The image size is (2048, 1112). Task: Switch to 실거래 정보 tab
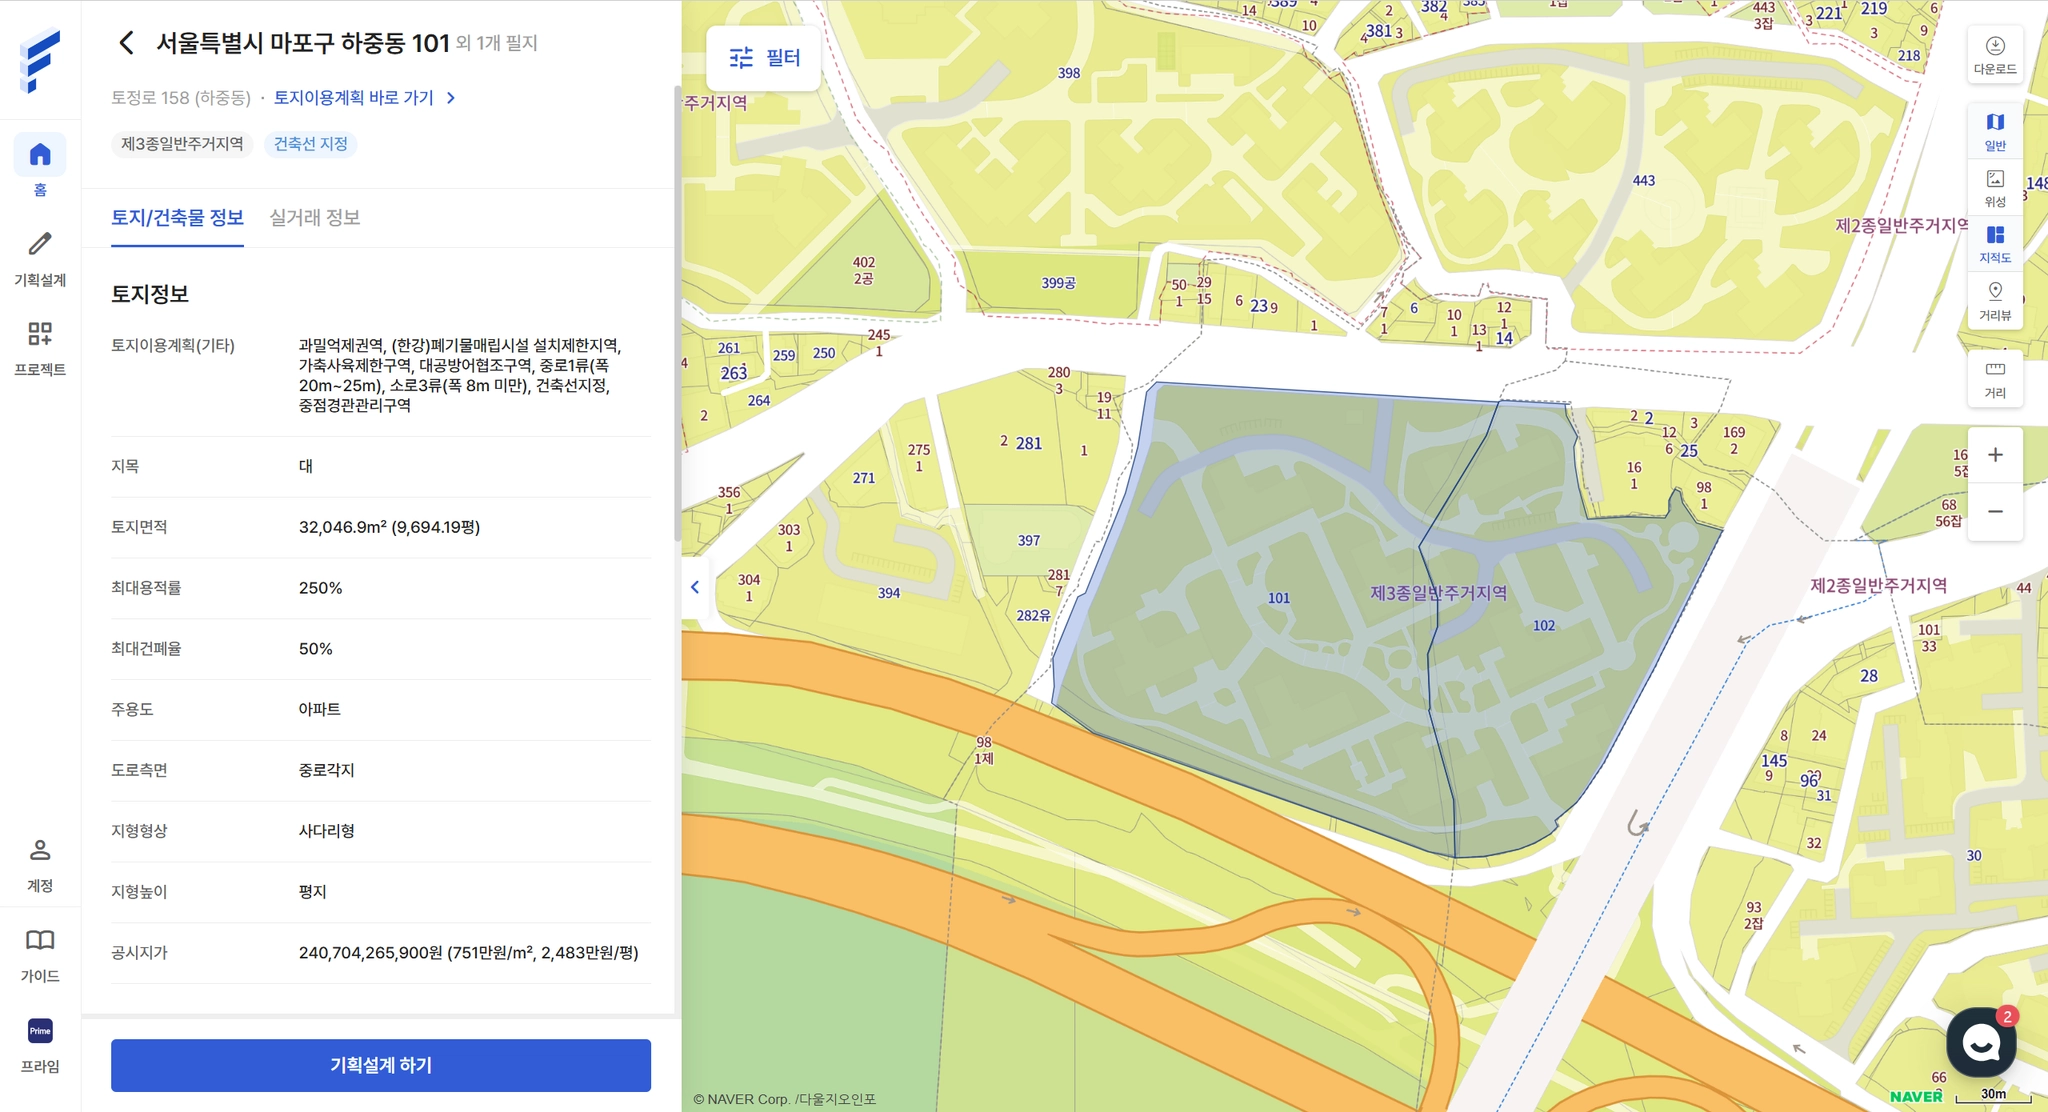(x=314, y=218)
